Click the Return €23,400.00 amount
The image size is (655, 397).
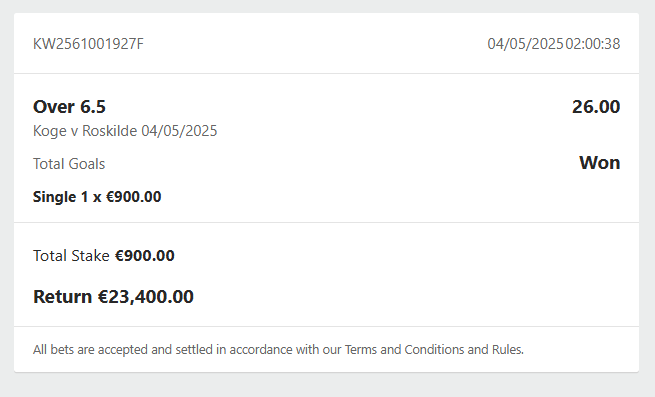[x=146, y=297]
